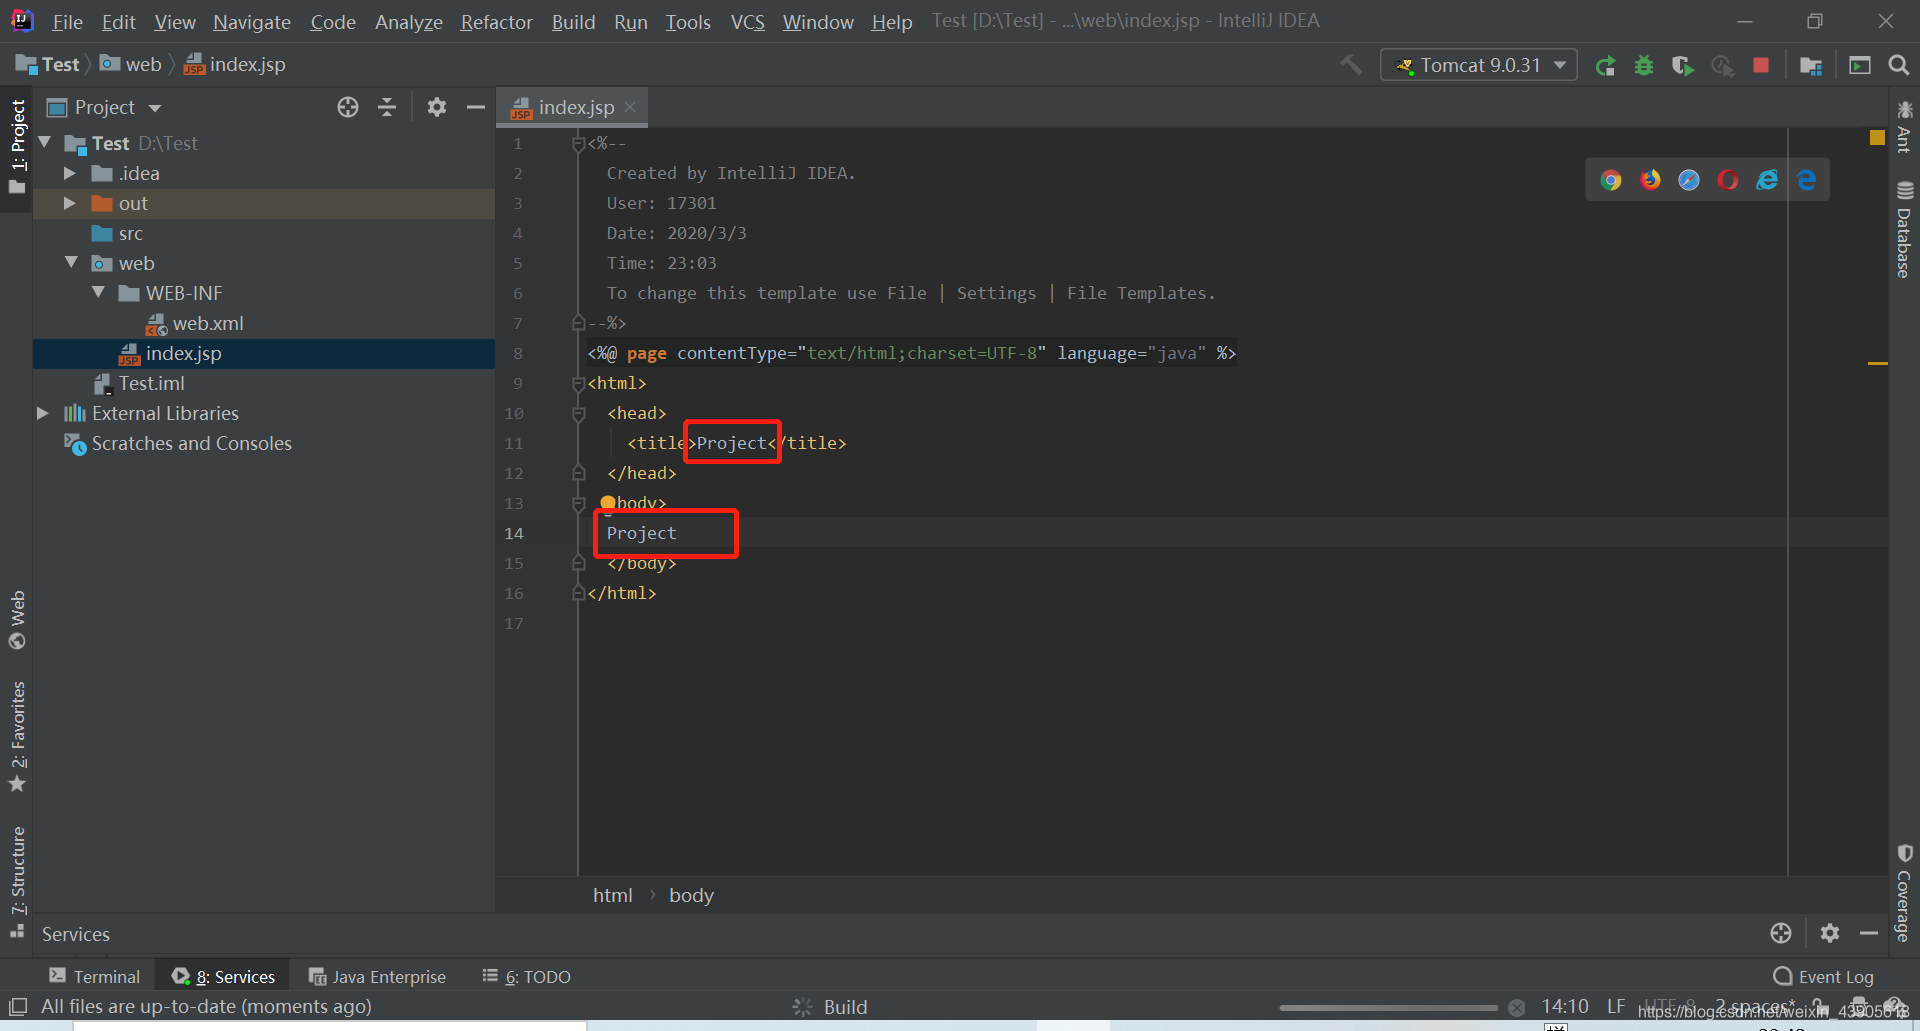The image size is (1920, 1031).
Task: Collapse the Test project root
Action: [x=44, y=143]
